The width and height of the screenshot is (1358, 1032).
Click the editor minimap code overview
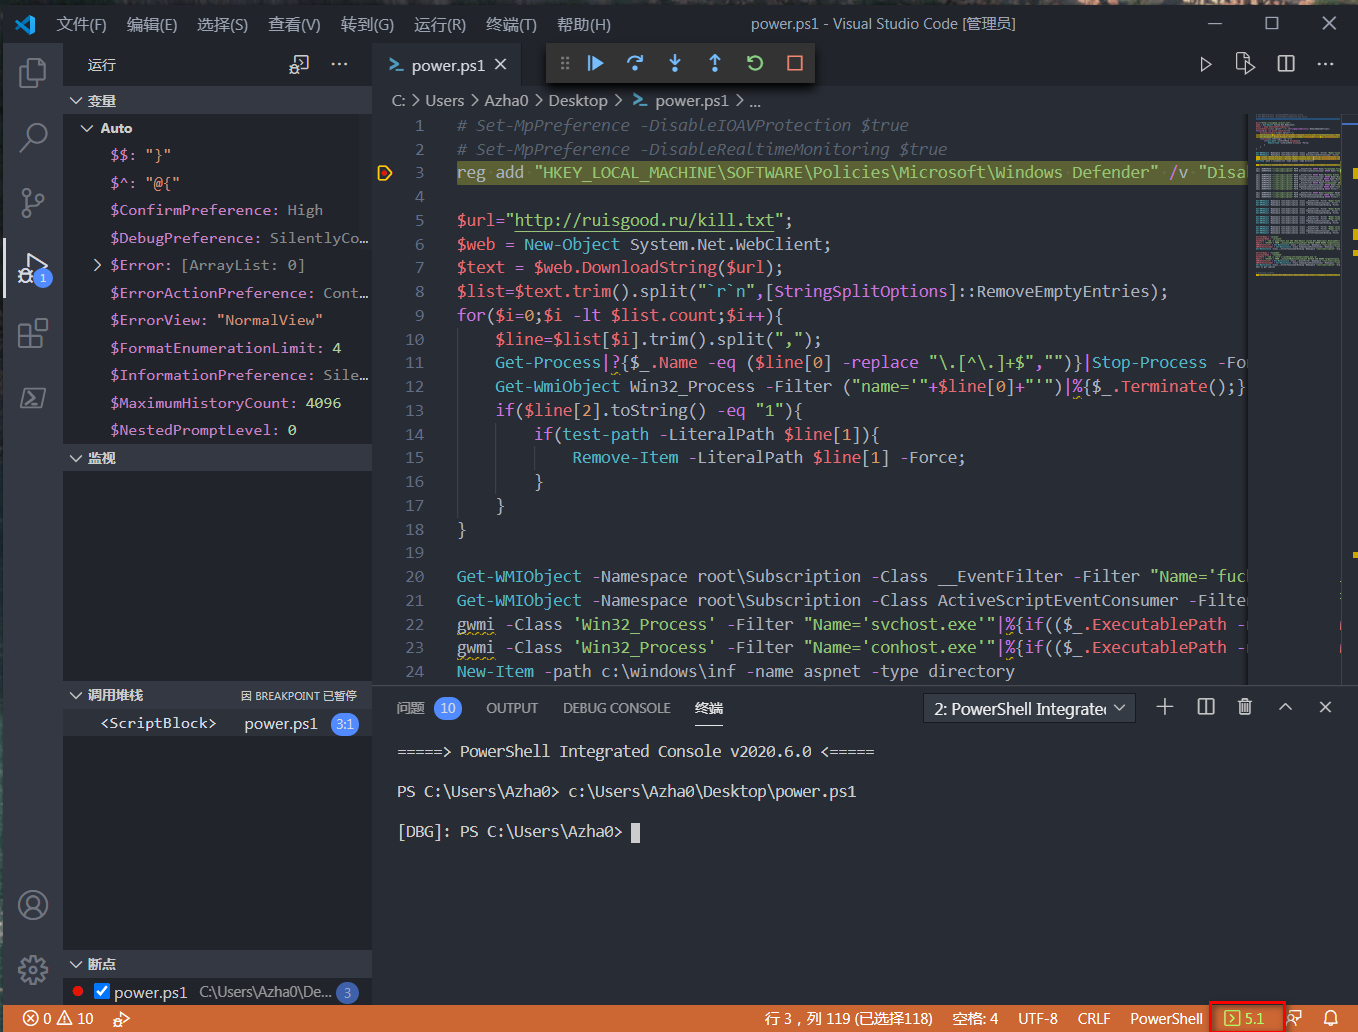pyautogui.click(x=1298, y=194)
